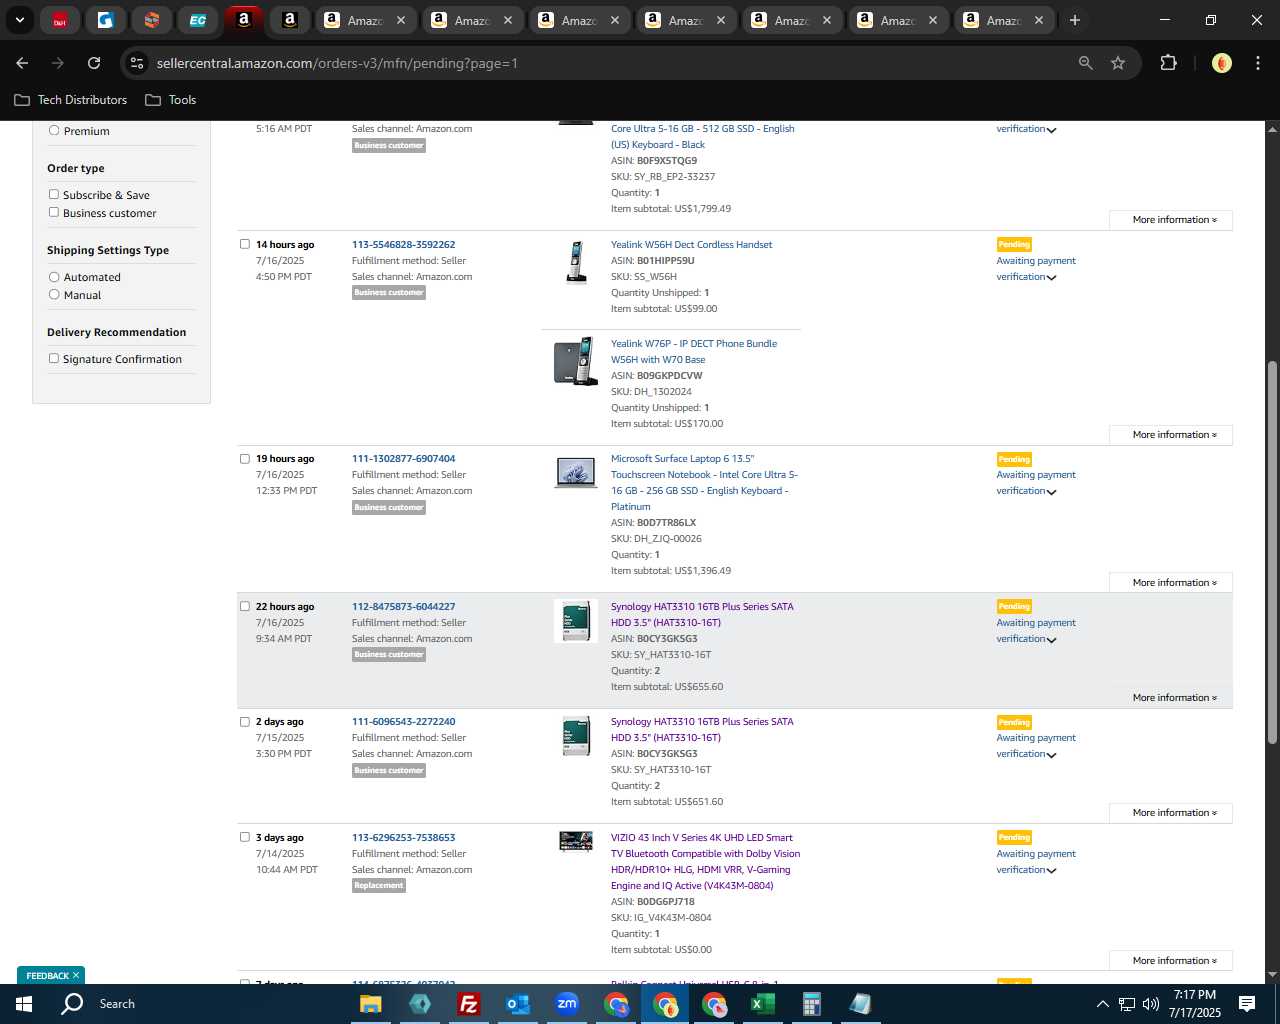Click the Microsoft Surface Laptop thumbnail

coord(576,473)
